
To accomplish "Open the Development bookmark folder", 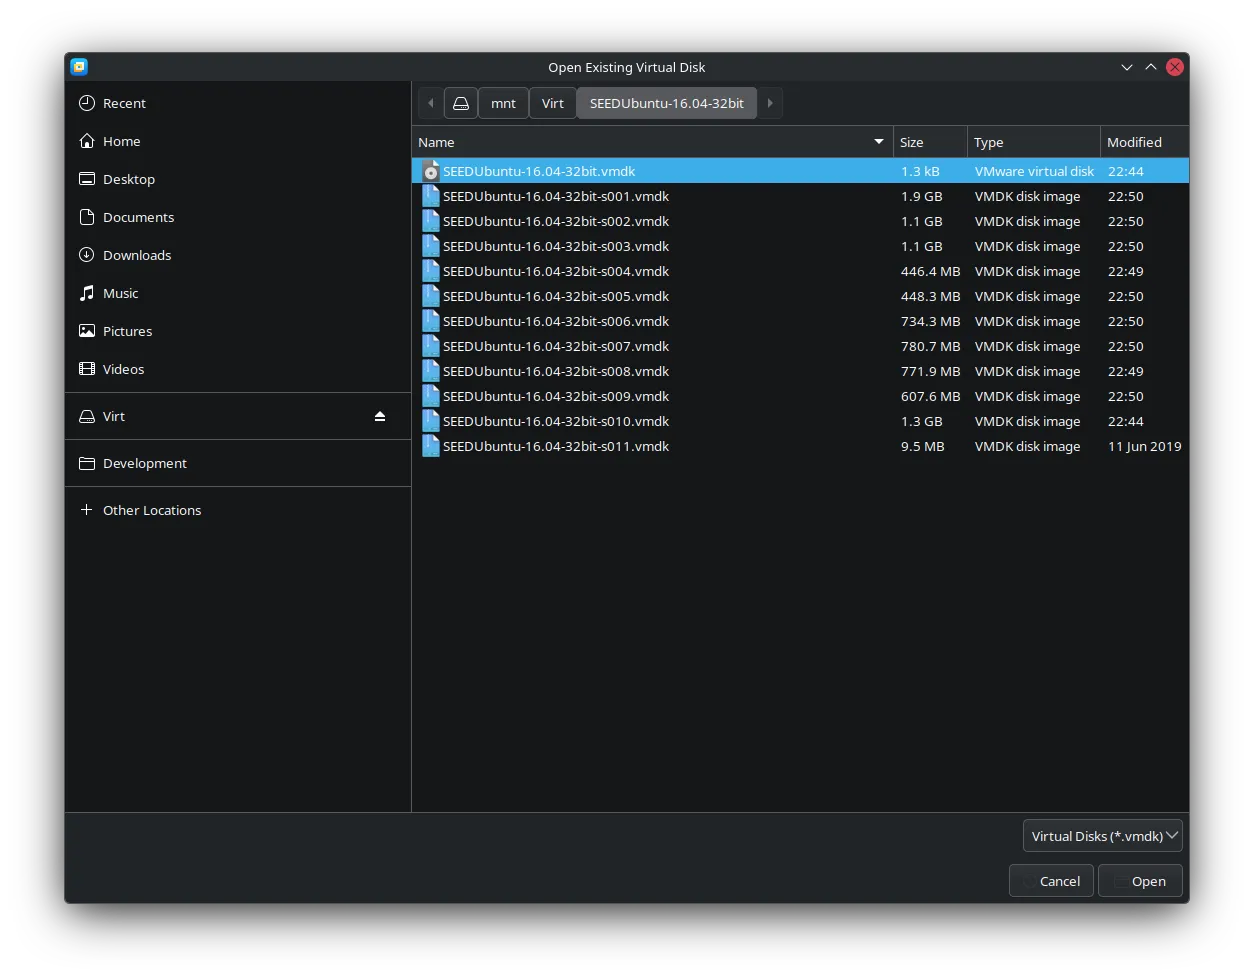I will 238,463.
